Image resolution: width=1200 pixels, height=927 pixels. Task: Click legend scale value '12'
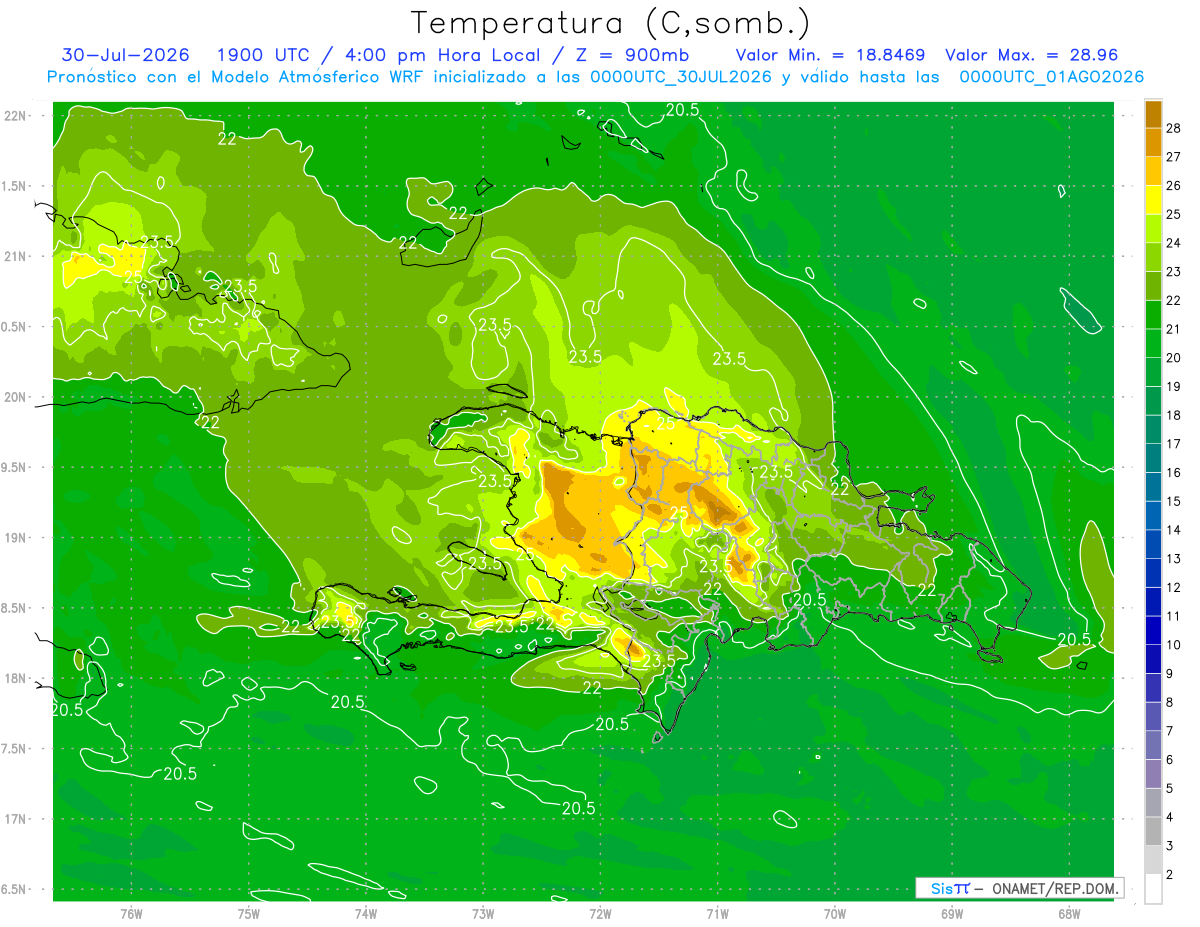[x=1174, y=588]
